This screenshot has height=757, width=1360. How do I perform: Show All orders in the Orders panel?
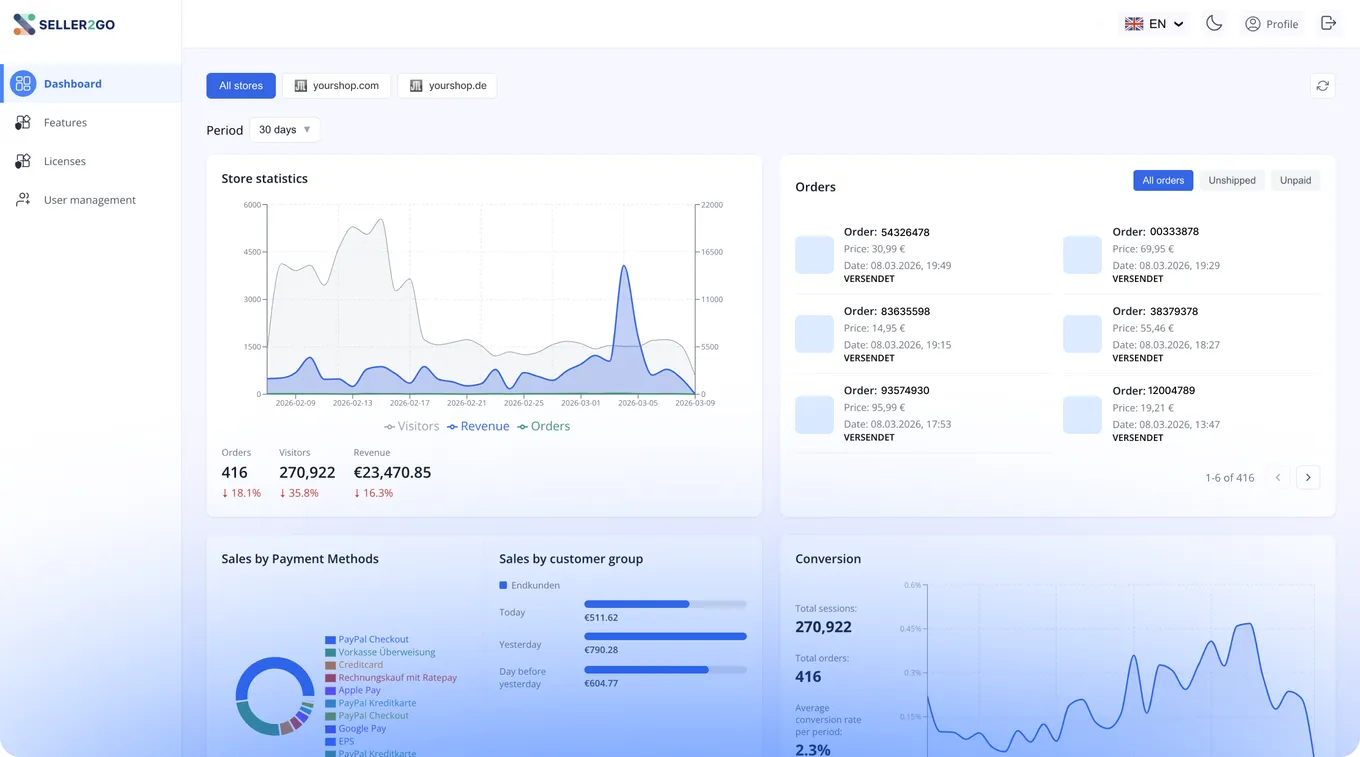click(x=1163, y=180)
